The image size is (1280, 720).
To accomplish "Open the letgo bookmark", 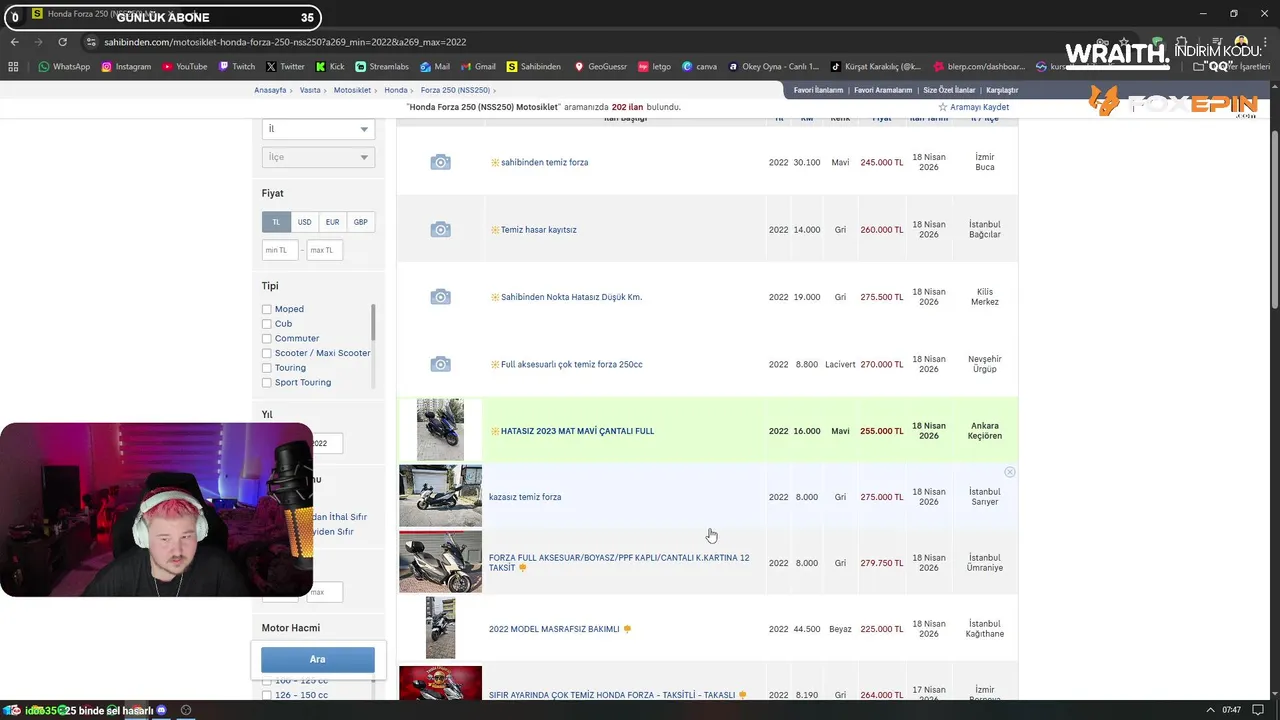I will coord(654,67).
